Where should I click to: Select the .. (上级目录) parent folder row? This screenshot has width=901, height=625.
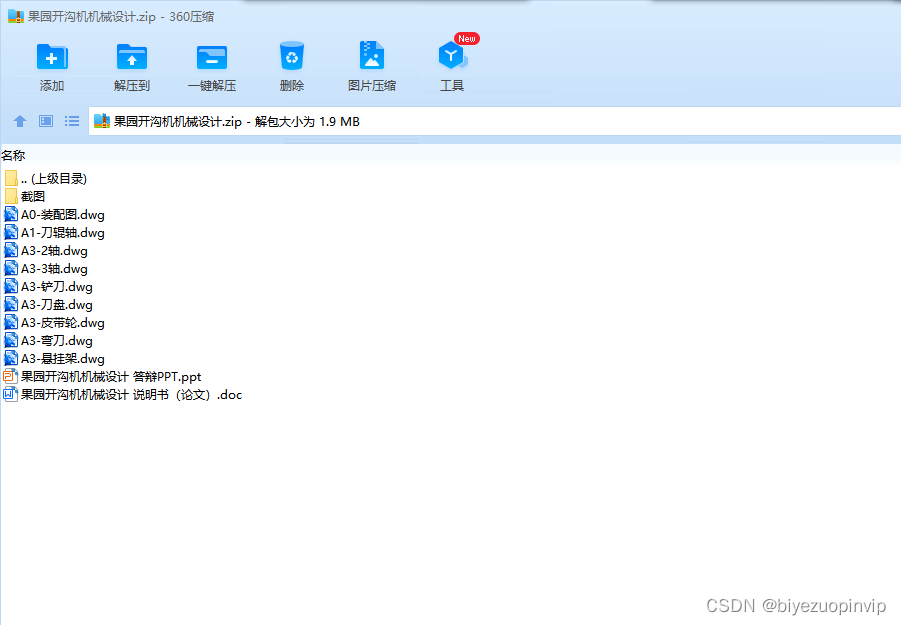tap(45, 179)
